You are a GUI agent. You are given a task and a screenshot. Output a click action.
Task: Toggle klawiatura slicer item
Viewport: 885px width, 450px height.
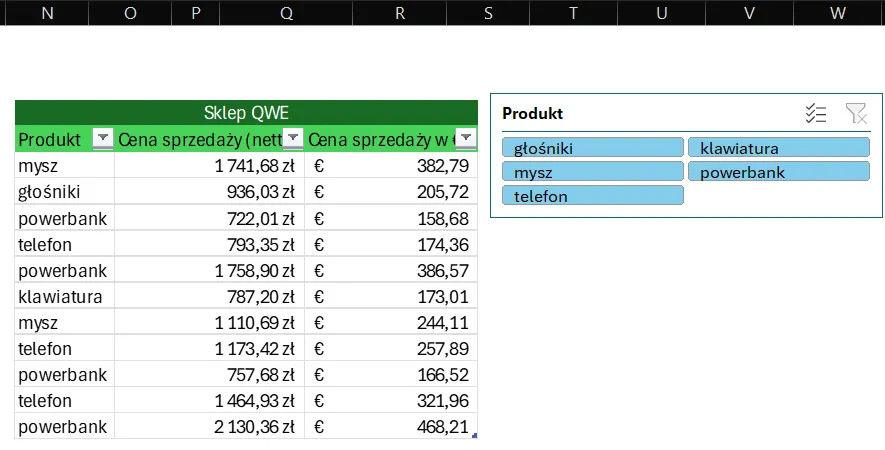(x=778, y=148)
